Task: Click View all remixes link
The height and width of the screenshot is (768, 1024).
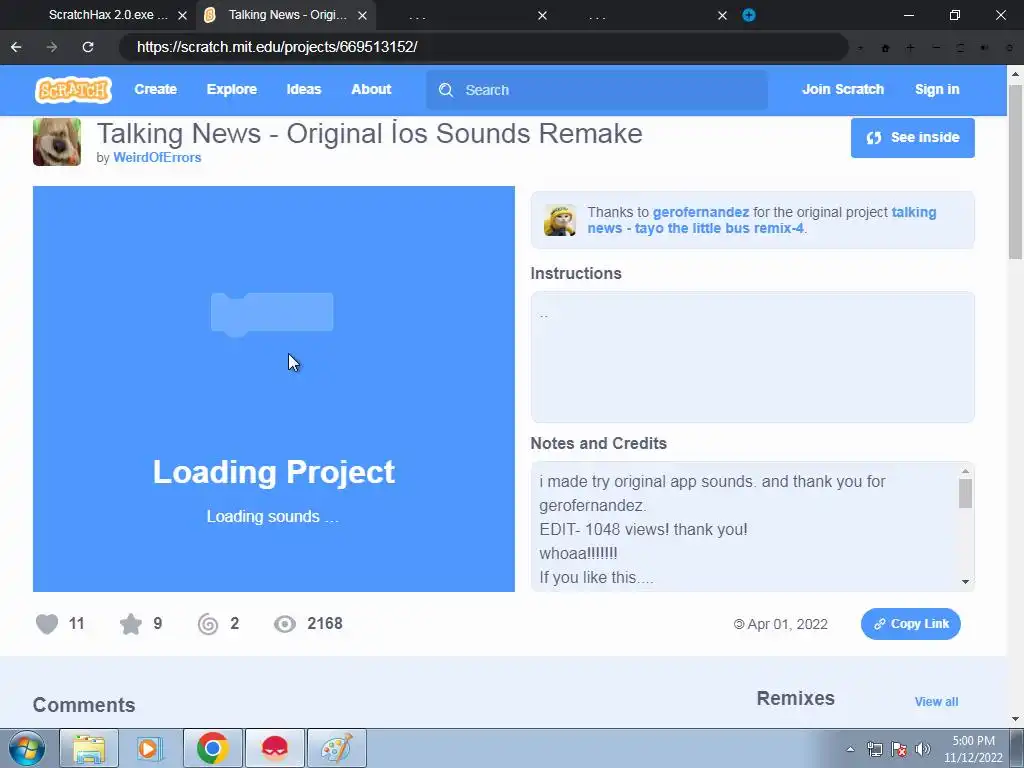Action: pos(936,701)
